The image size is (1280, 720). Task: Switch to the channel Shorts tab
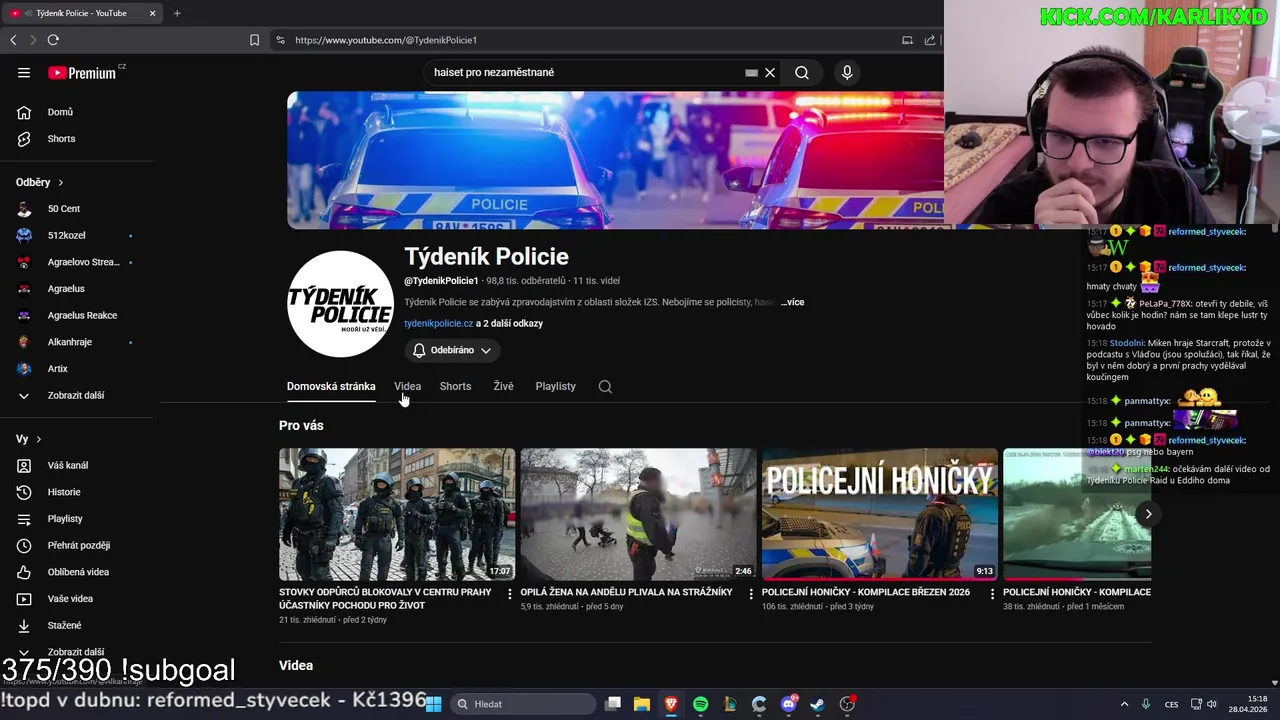pos(455,387)
